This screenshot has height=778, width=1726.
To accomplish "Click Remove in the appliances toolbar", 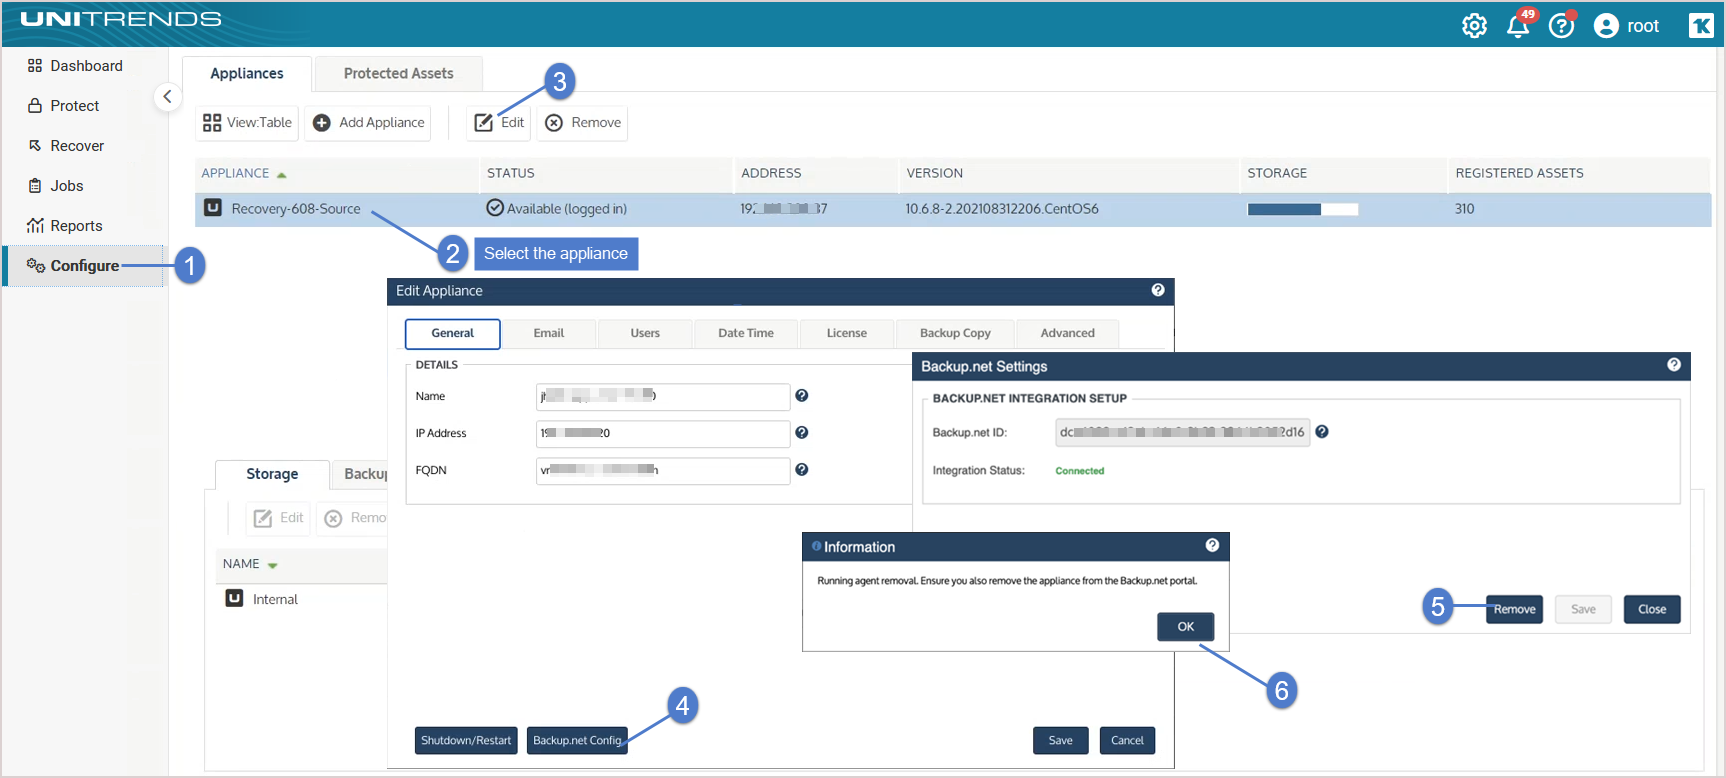I will pos(584,123).
